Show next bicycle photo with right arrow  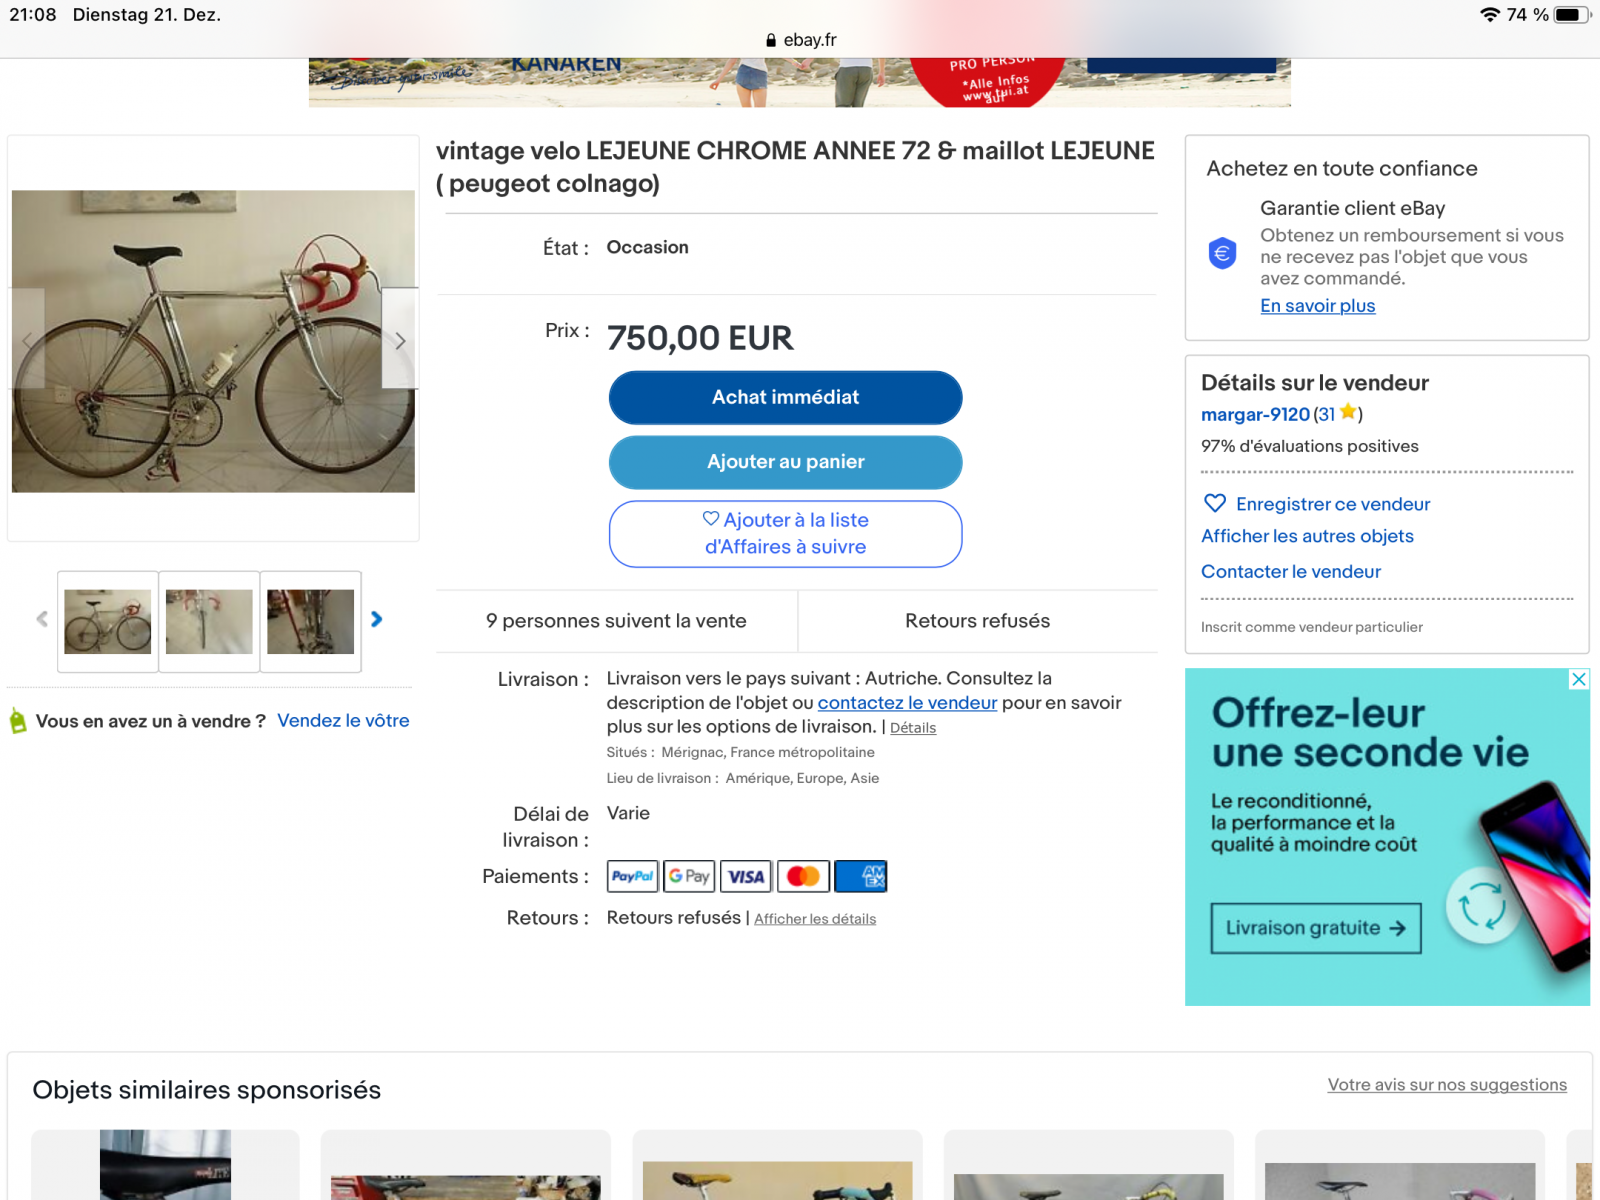coord(400,340)
